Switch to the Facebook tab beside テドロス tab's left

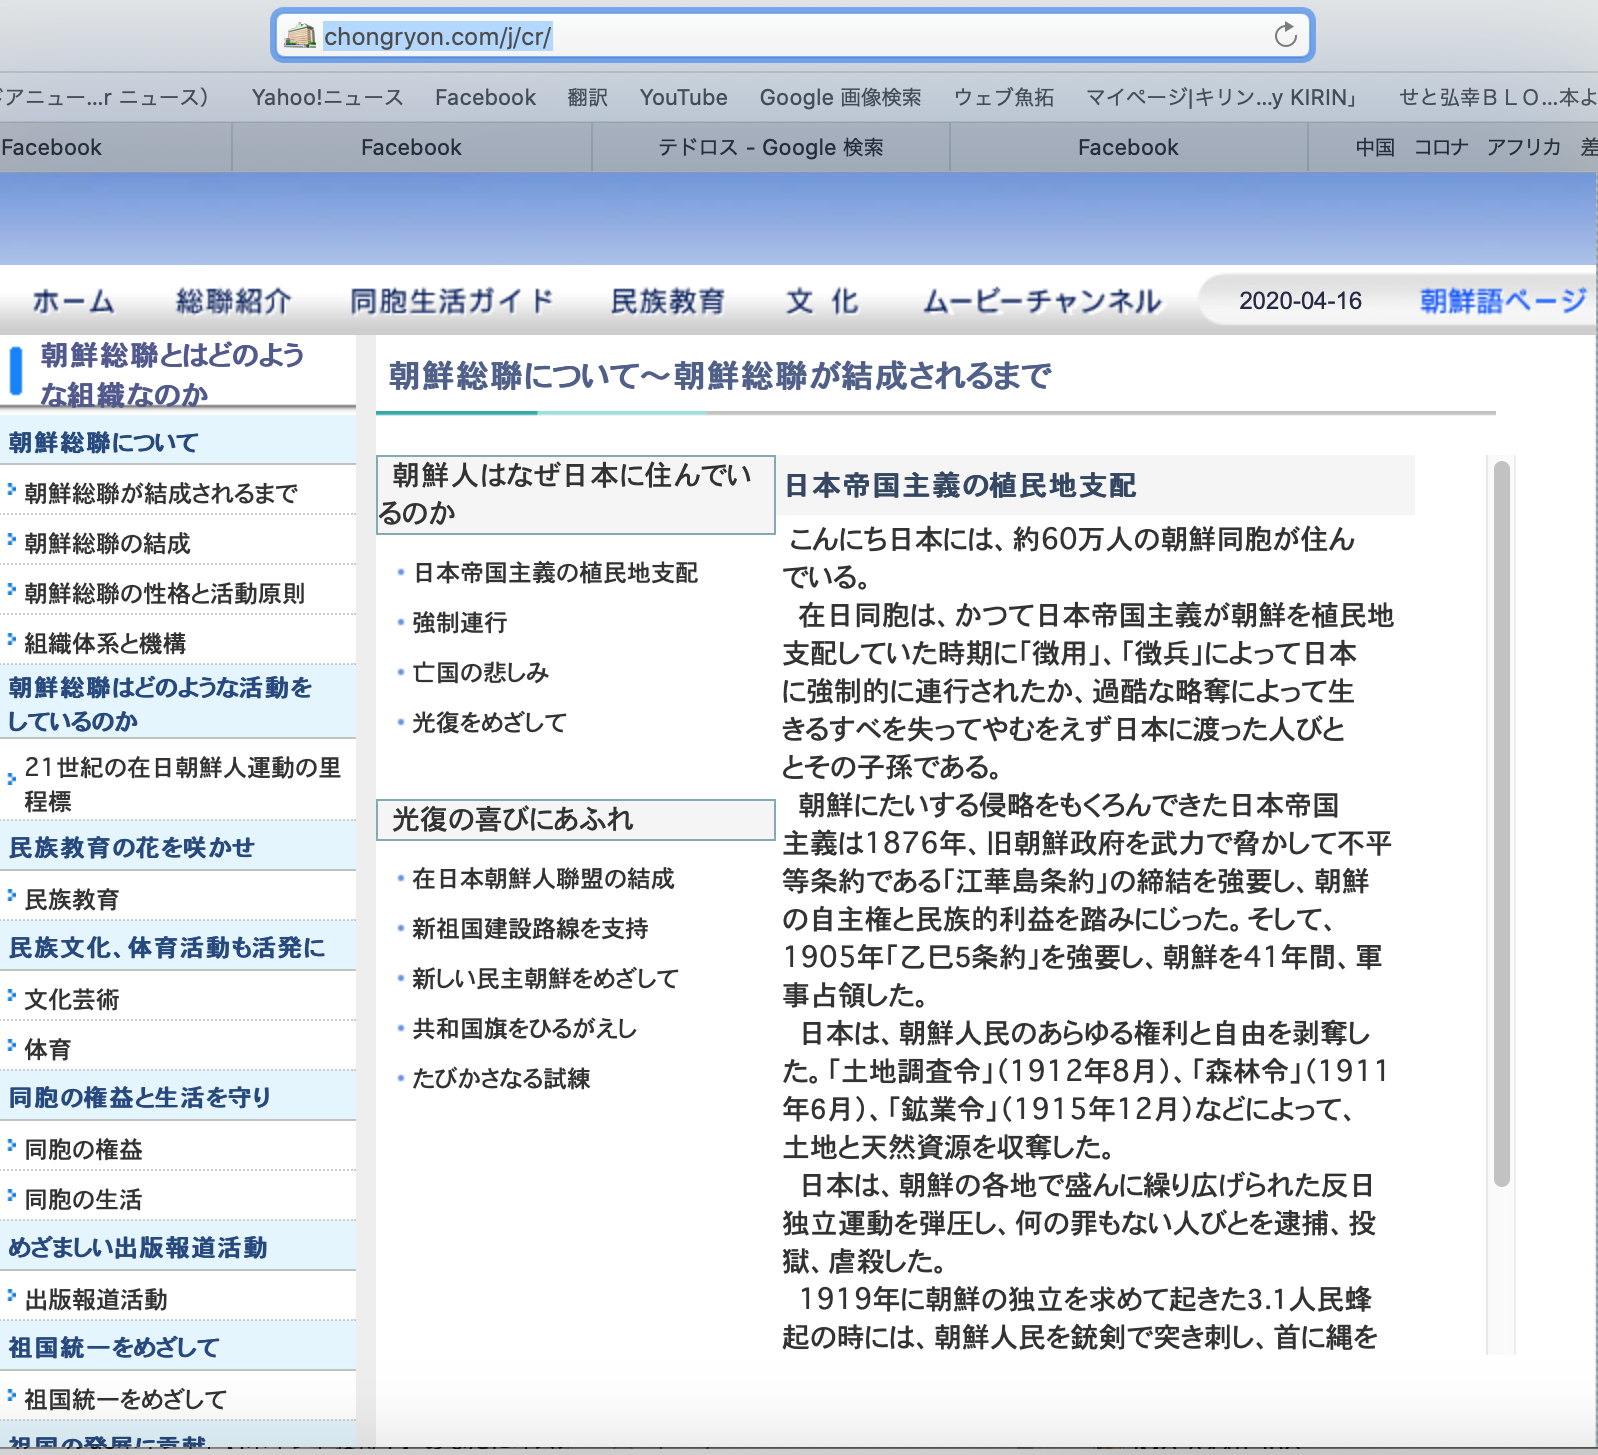pos(411,147)
